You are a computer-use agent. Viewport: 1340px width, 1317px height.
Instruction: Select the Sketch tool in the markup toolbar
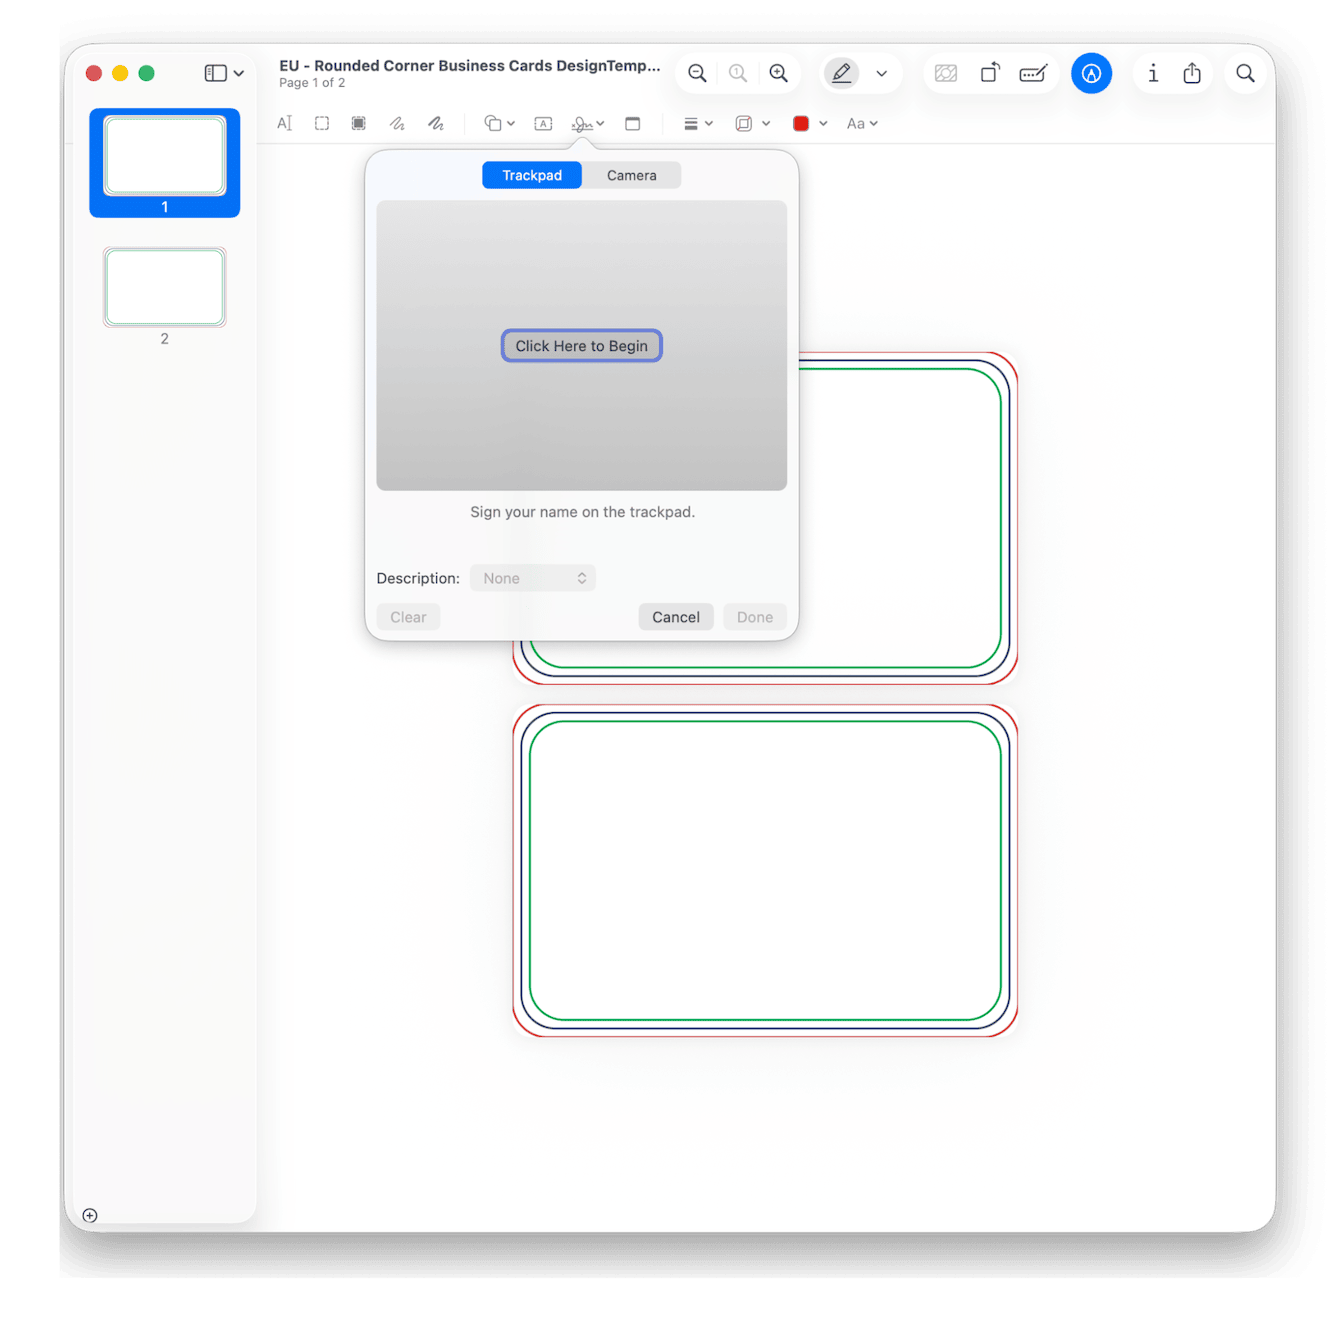coord(397,122)
